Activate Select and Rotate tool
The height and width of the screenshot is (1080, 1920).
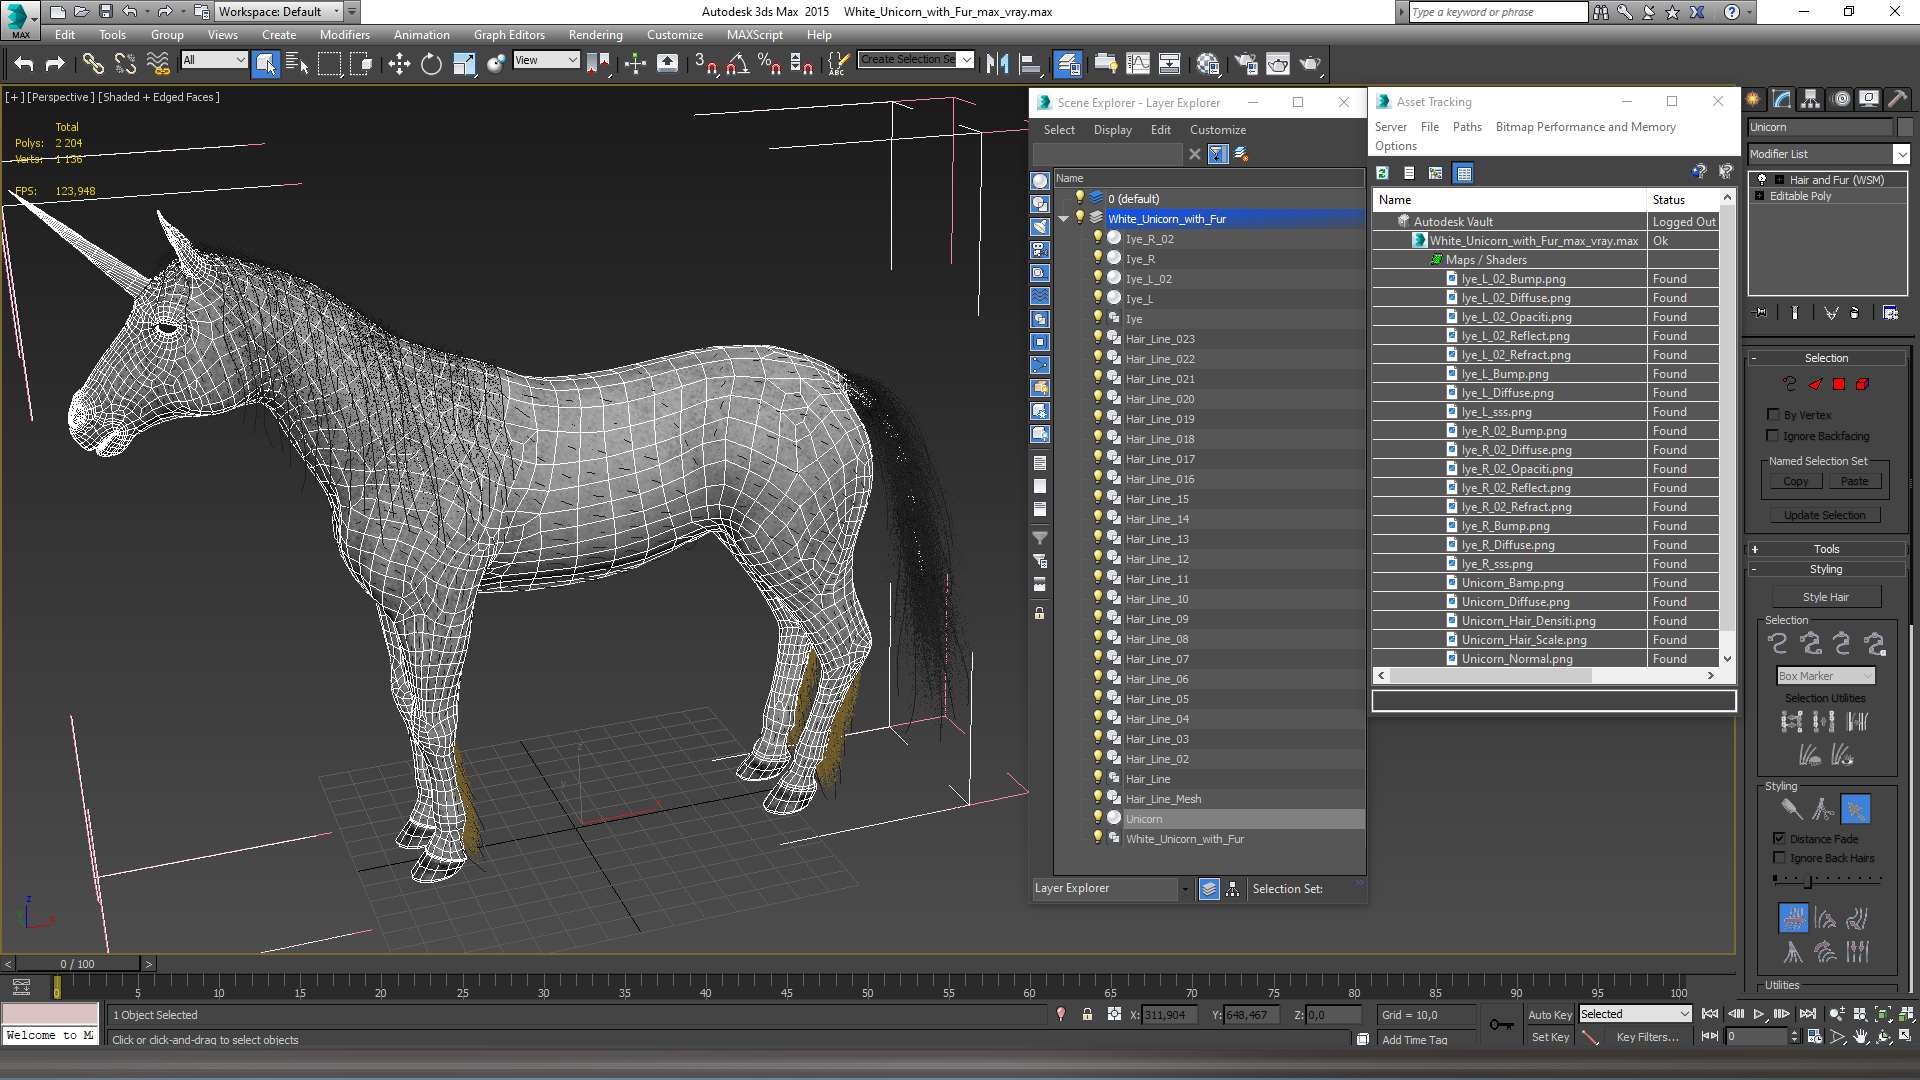pyautogui.click(x=431, y=64)
